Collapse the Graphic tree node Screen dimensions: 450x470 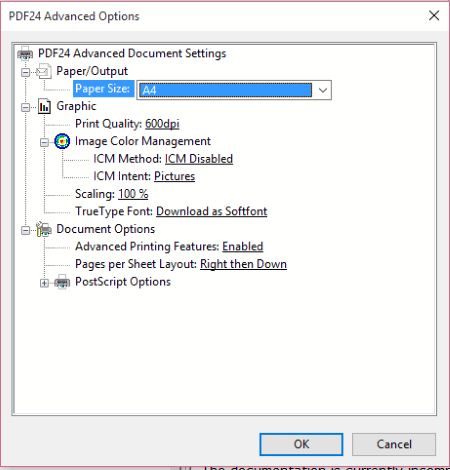pos(25,107)
